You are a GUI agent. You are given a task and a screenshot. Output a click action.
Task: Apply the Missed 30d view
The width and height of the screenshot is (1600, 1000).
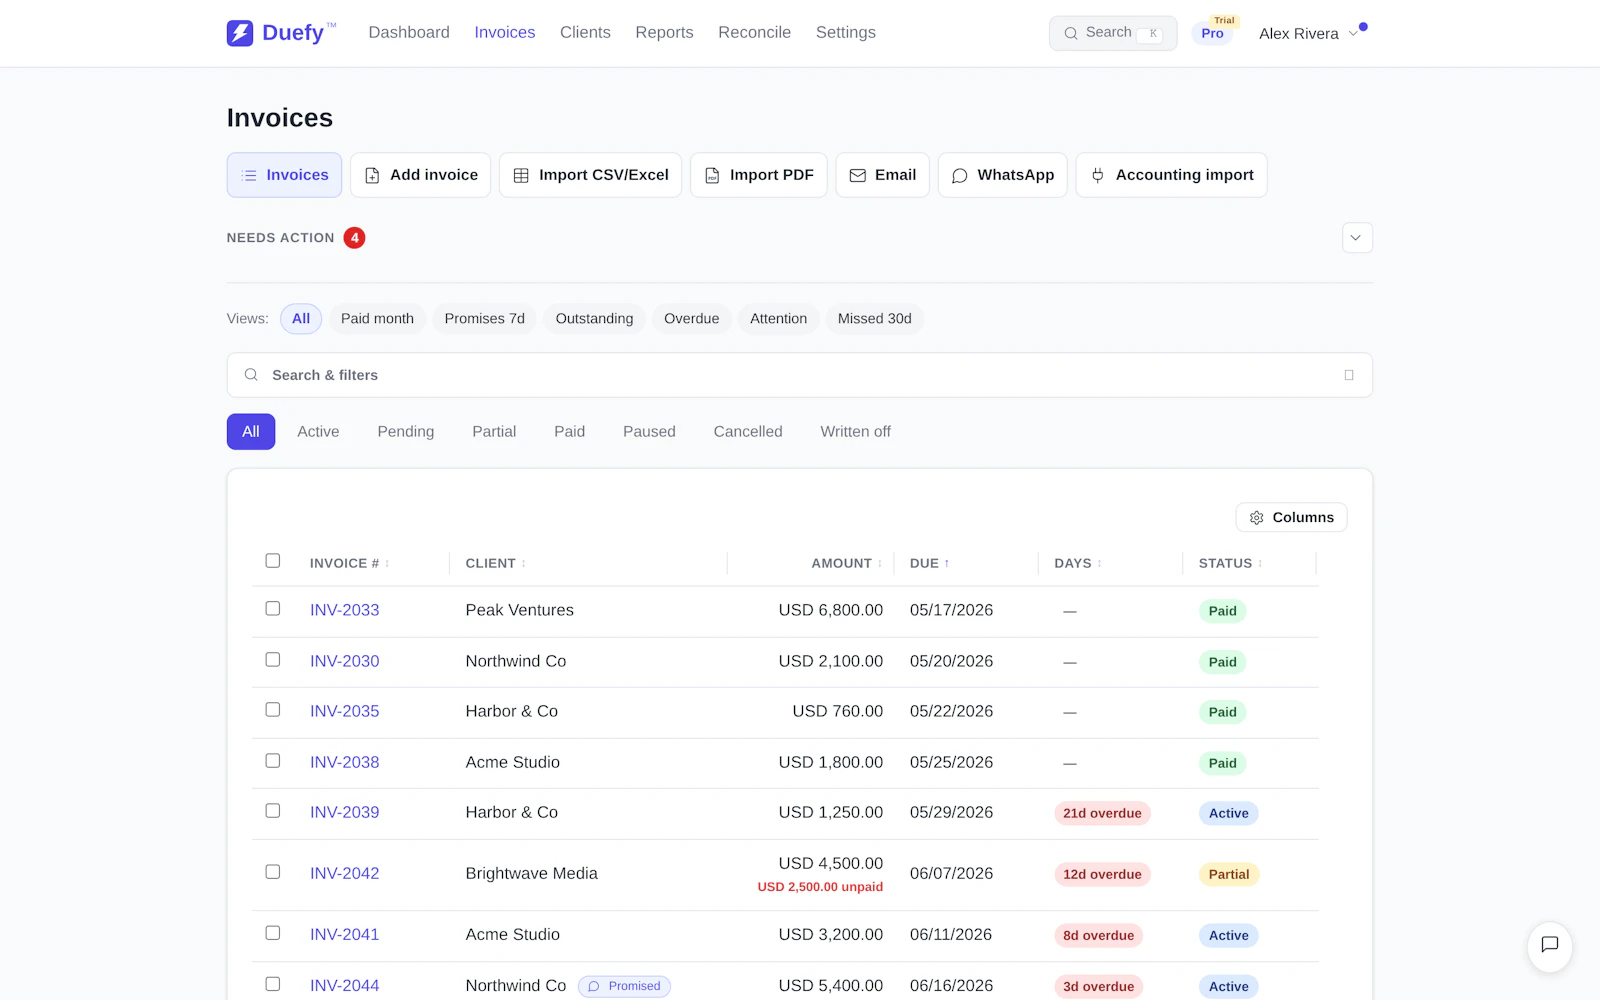click(x=874, y=319)
